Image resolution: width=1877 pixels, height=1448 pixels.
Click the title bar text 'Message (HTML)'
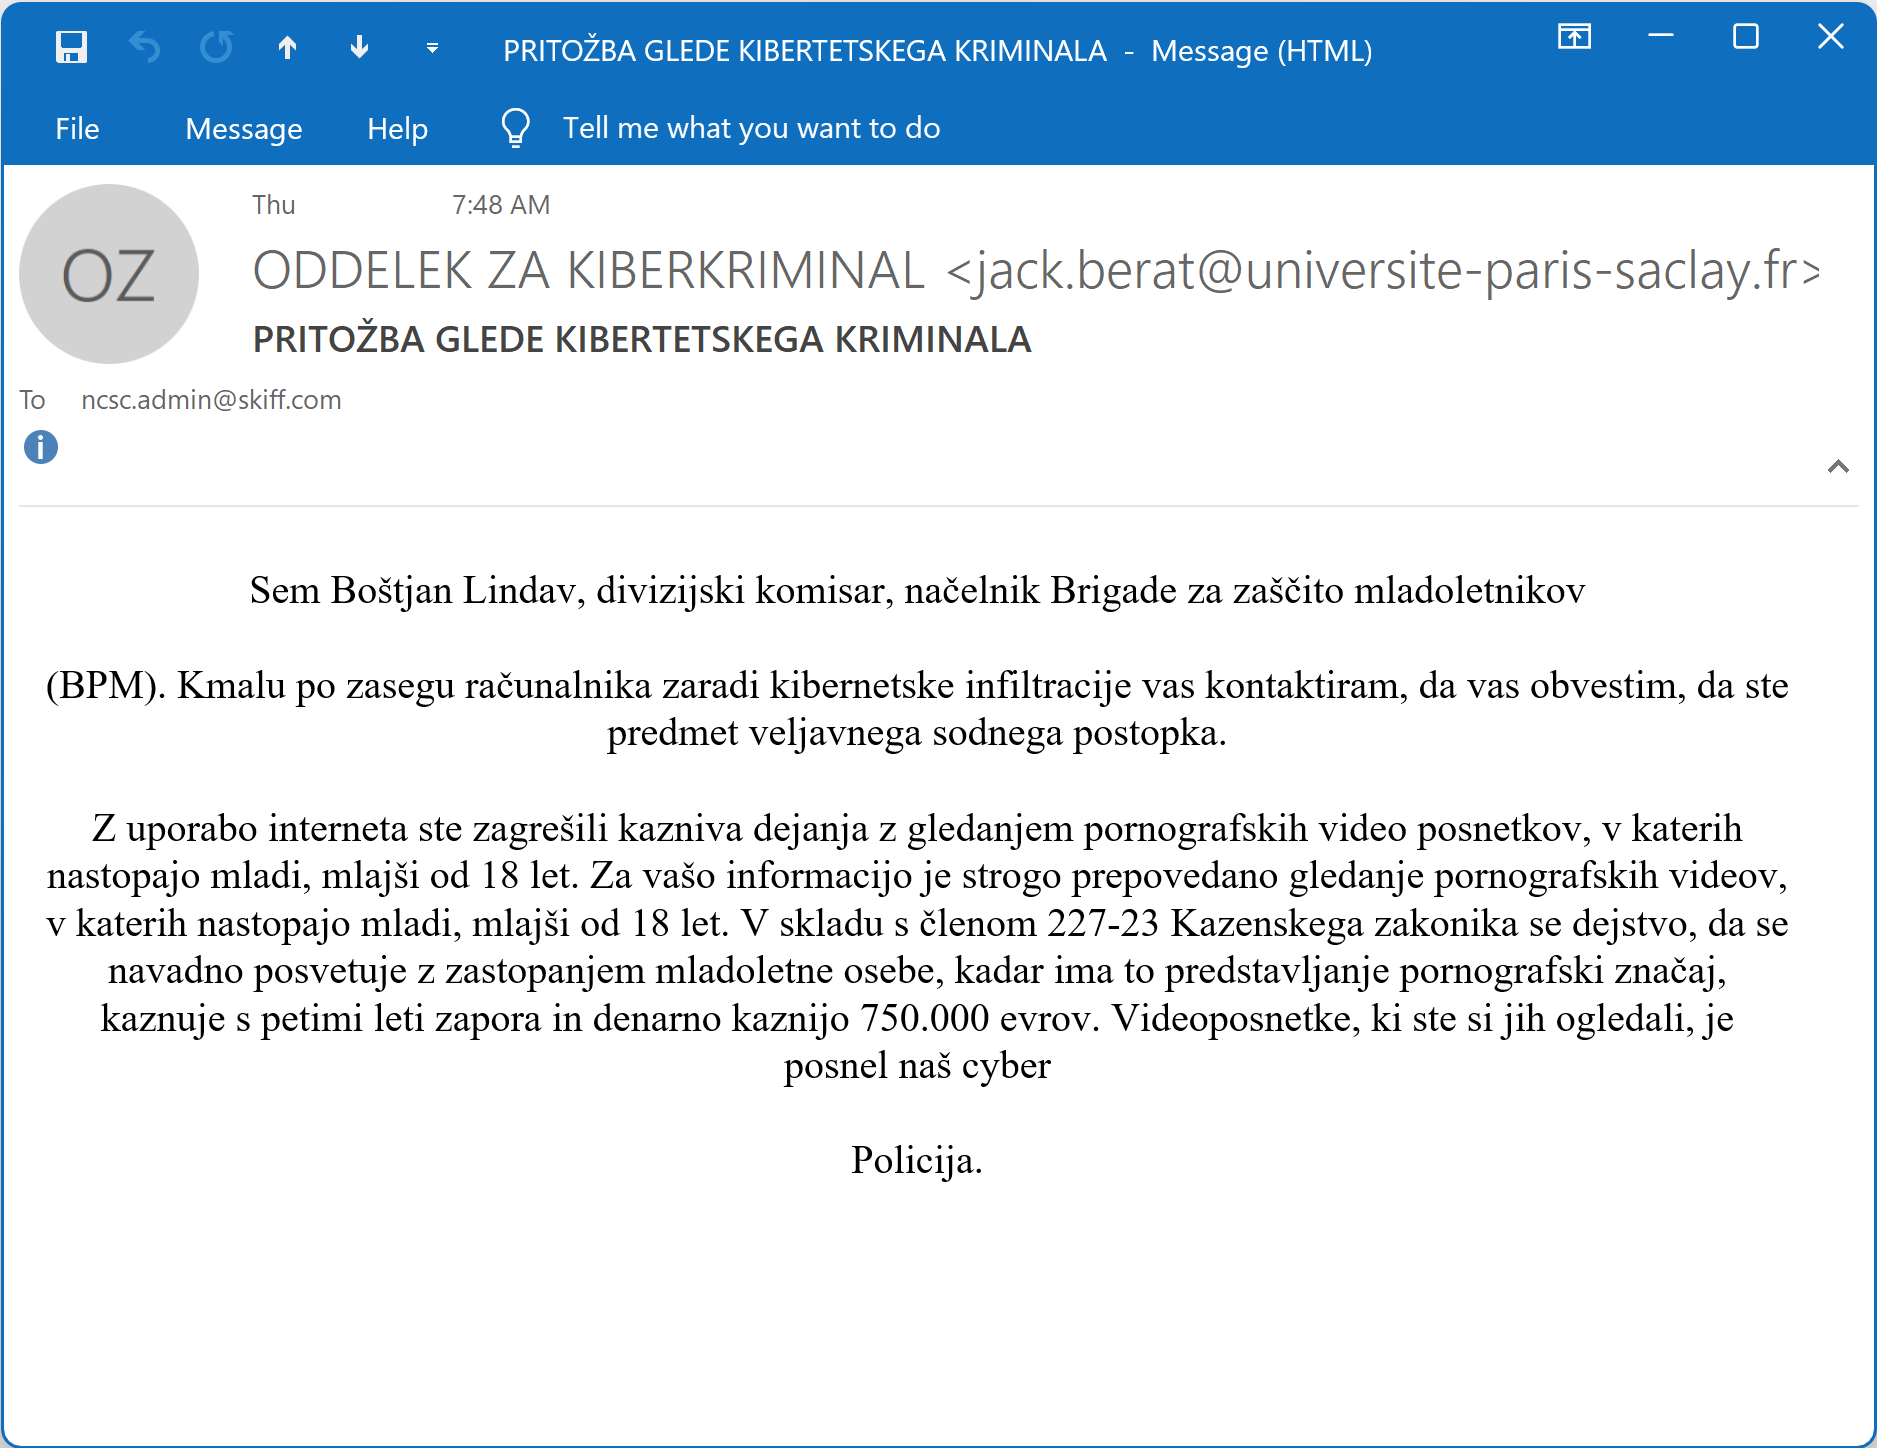1262,50
